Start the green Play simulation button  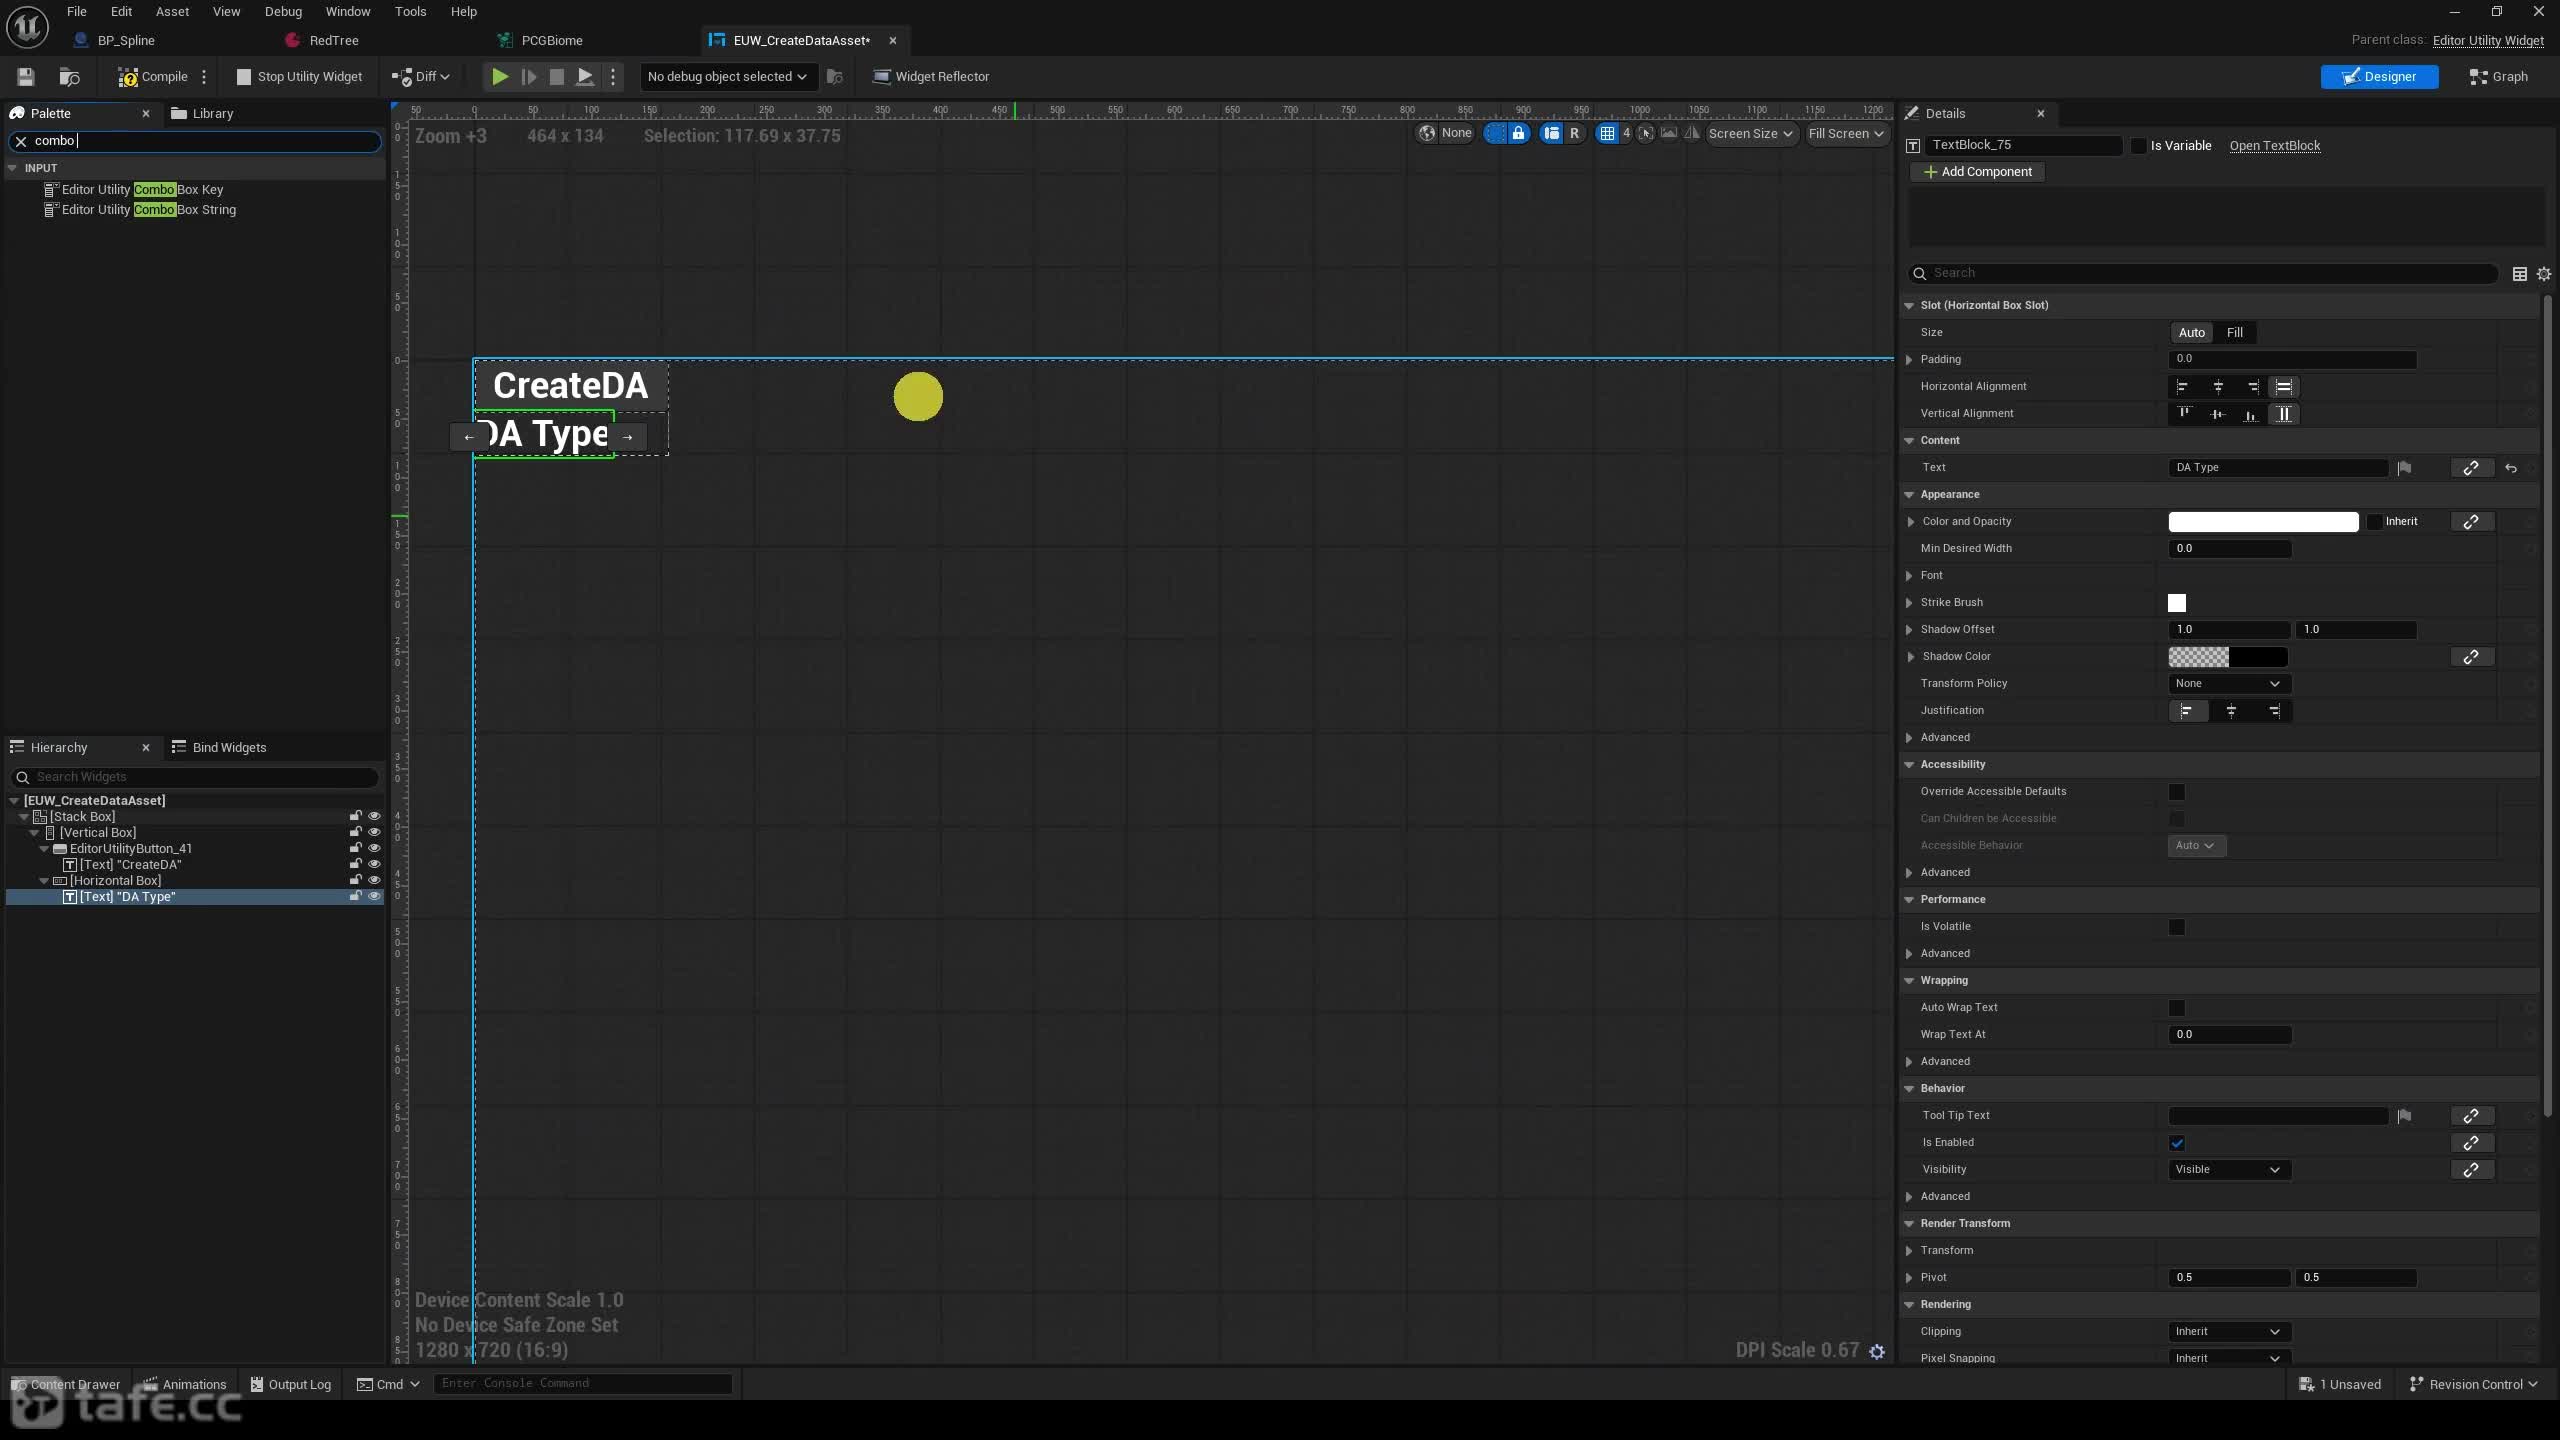pyautogui.click(x=500, y=76)
